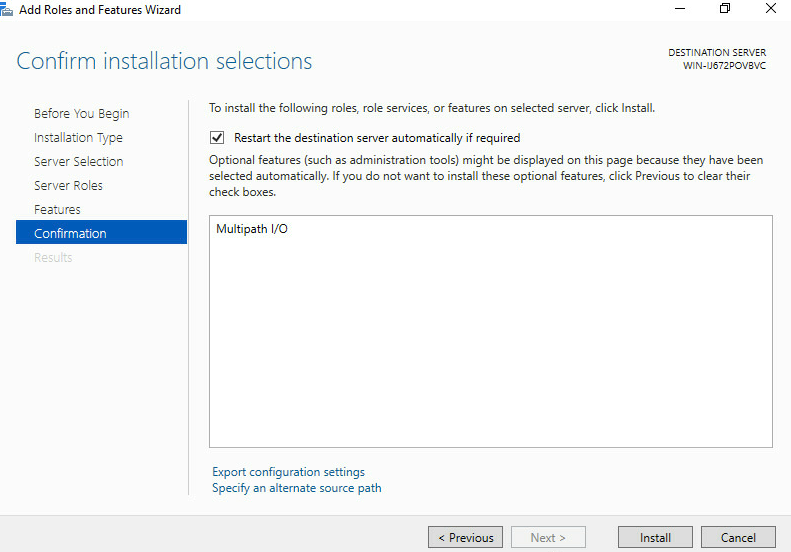
Task: Click the Results step in sidebar
Action: (x=53, y=257)
